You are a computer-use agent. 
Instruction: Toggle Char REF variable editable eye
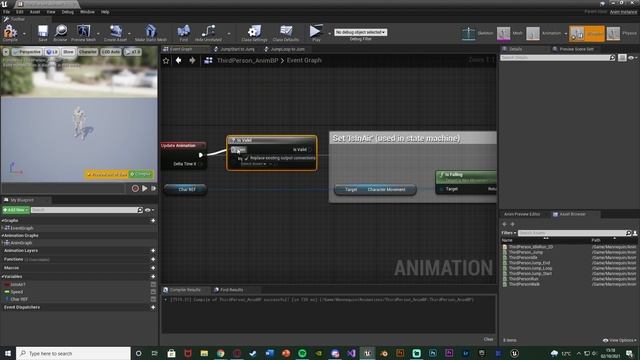click(x=153, y=299)
